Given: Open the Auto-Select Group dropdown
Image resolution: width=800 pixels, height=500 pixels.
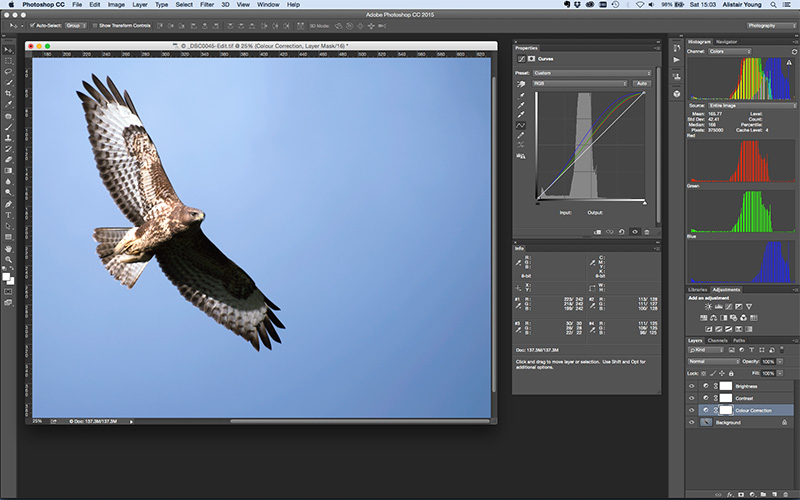Looking at the screenshot, I should [76, 26].
